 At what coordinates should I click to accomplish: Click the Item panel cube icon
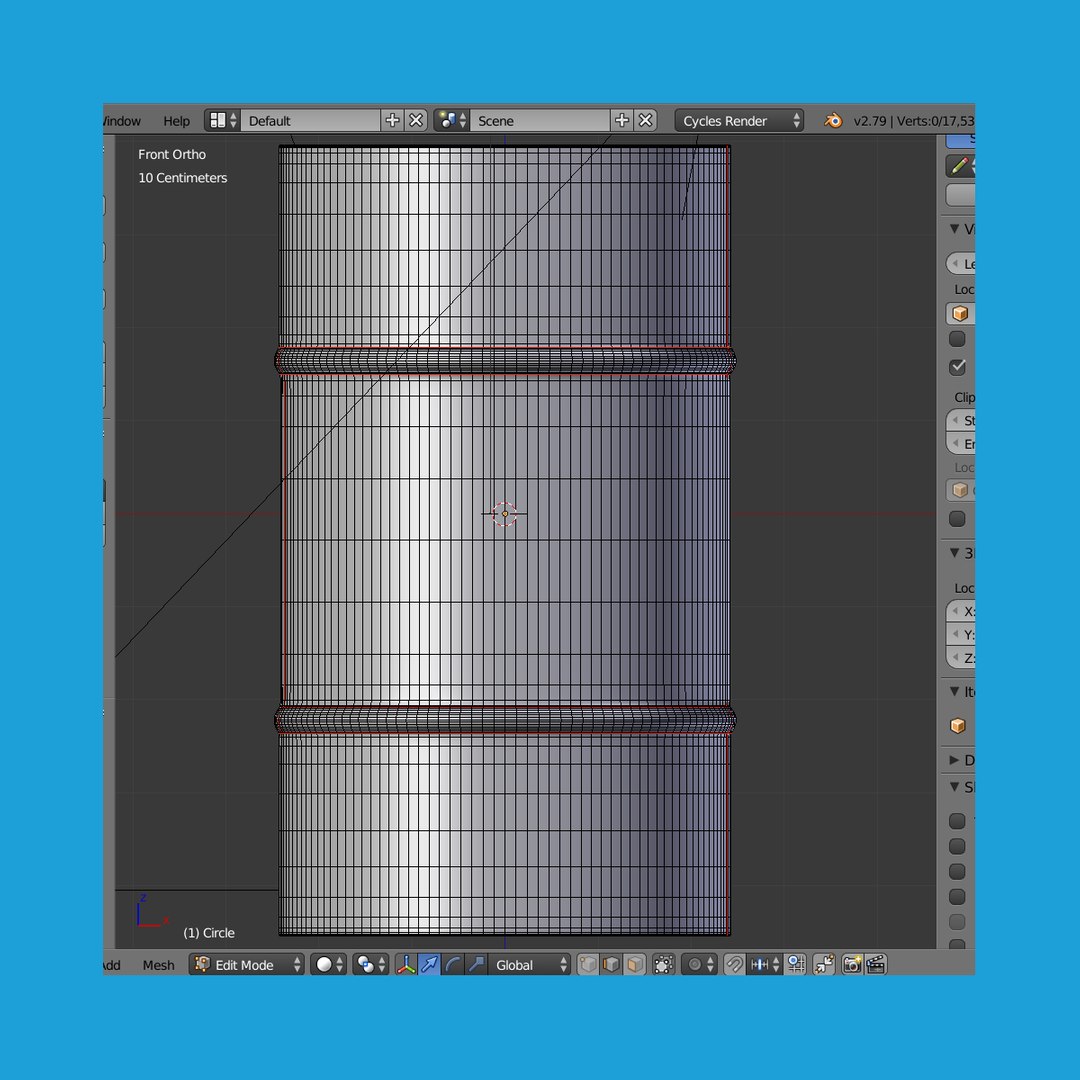[957, 725]
